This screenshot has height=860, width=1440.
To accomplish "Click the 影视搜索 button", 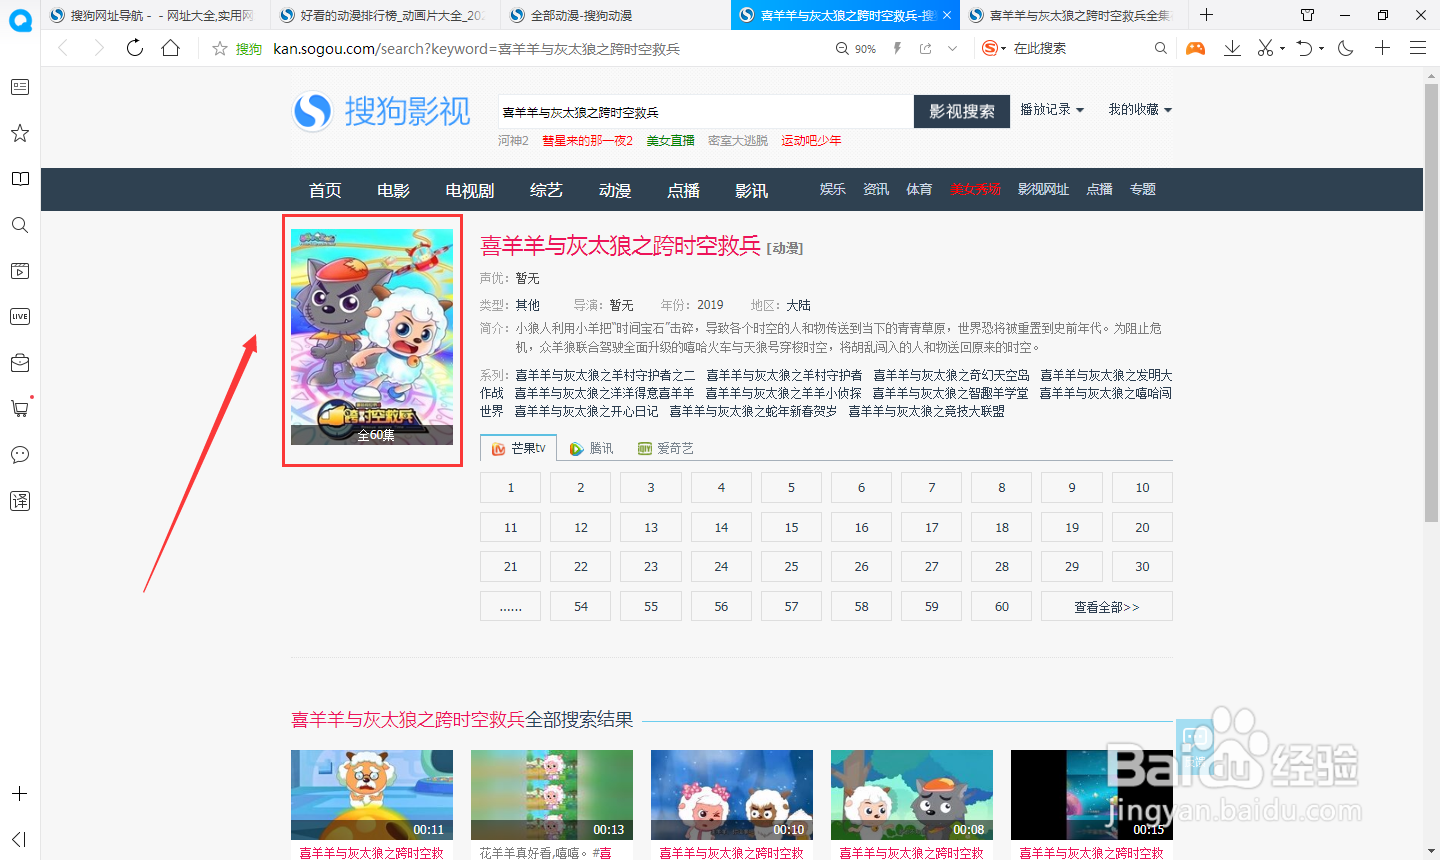I will click(x=962, y=111).
